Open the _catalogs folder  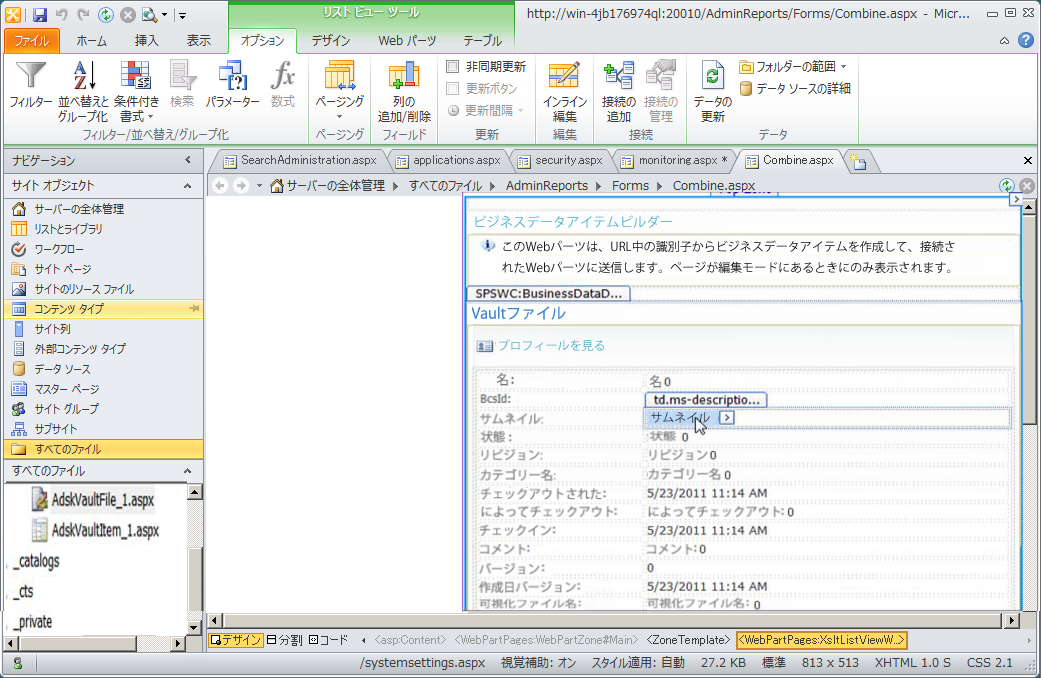coord(37,561)
